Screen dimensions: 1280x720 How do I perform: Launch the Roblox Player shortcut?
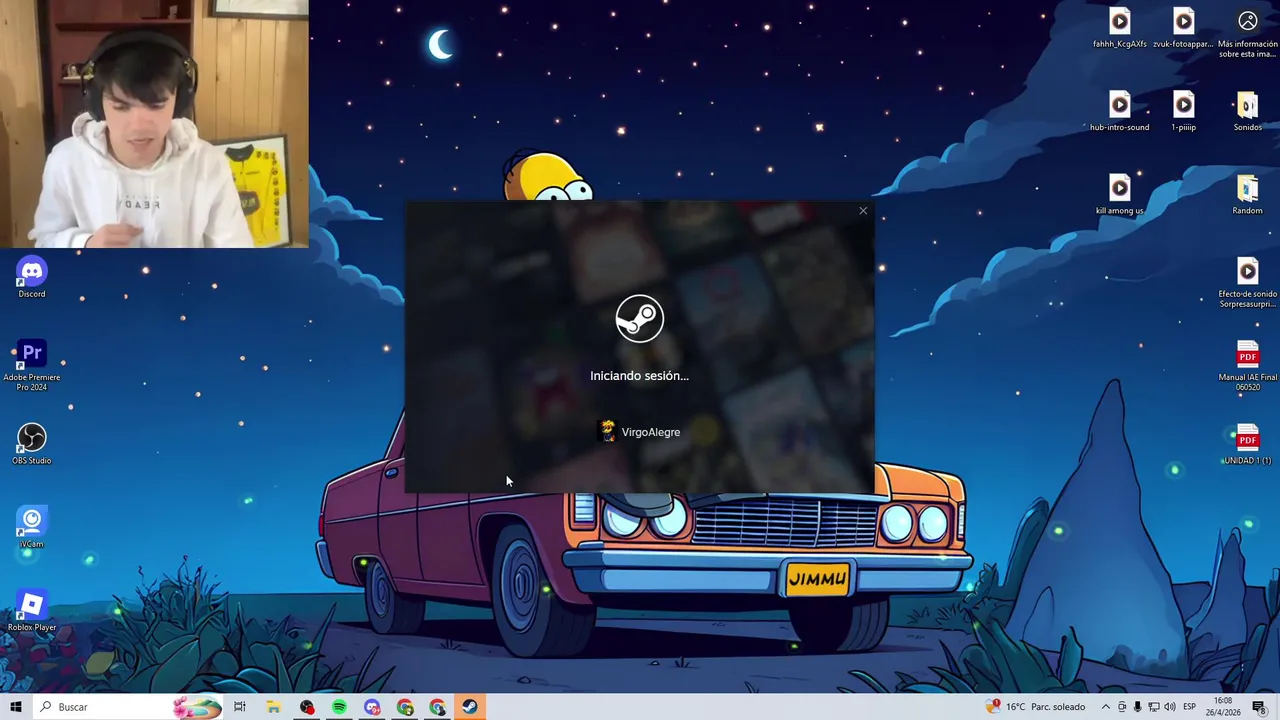[32, 610]
